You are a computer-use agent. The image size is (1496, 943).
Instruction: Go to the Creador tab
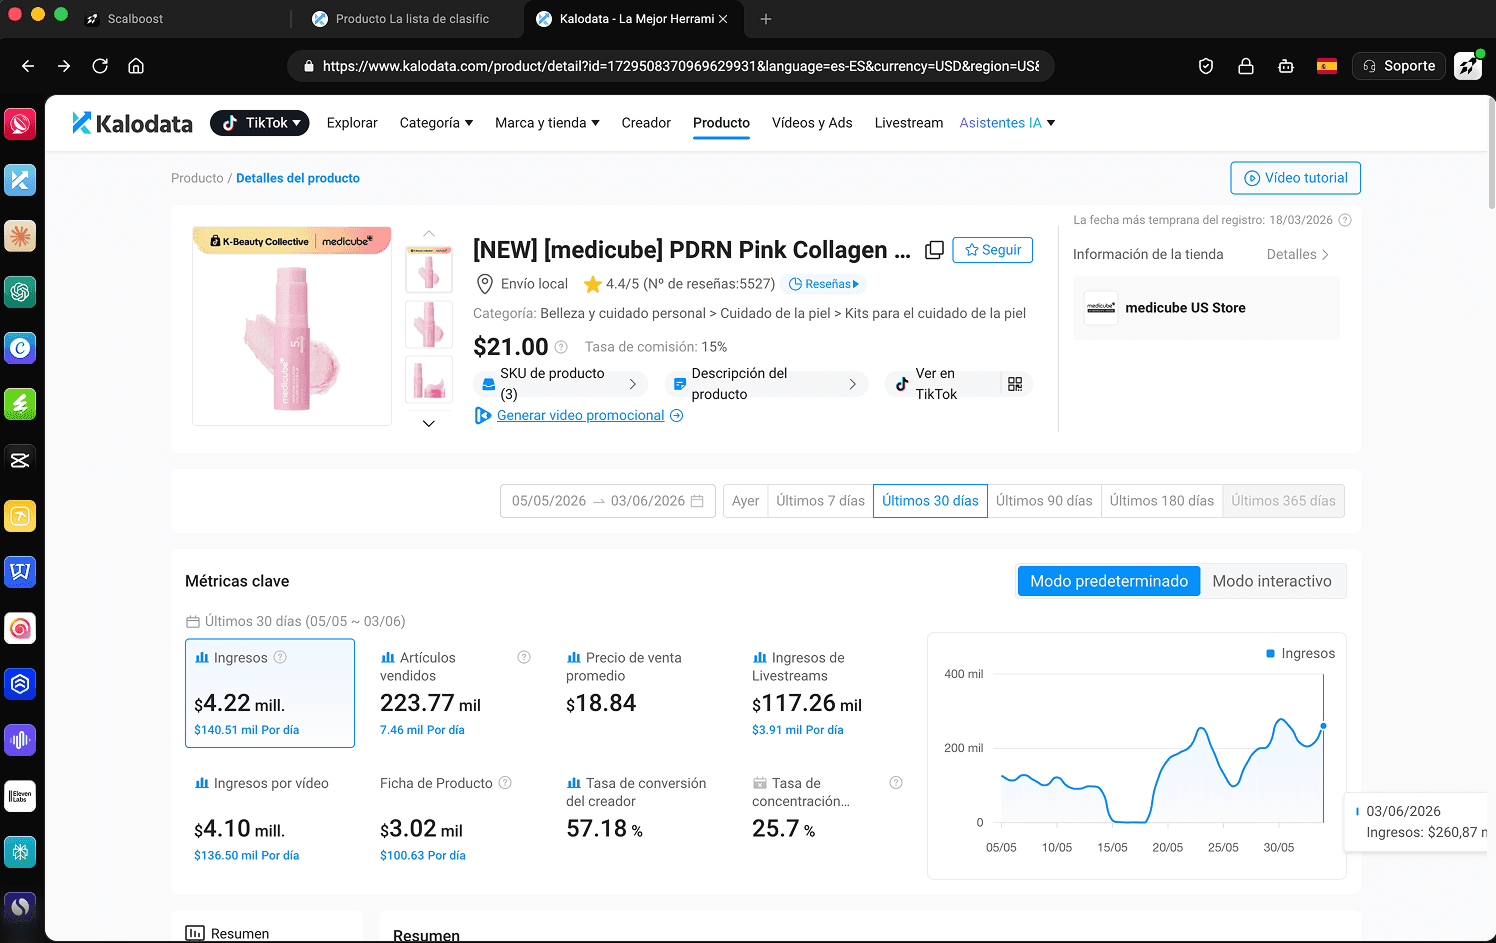click(646, 123)
